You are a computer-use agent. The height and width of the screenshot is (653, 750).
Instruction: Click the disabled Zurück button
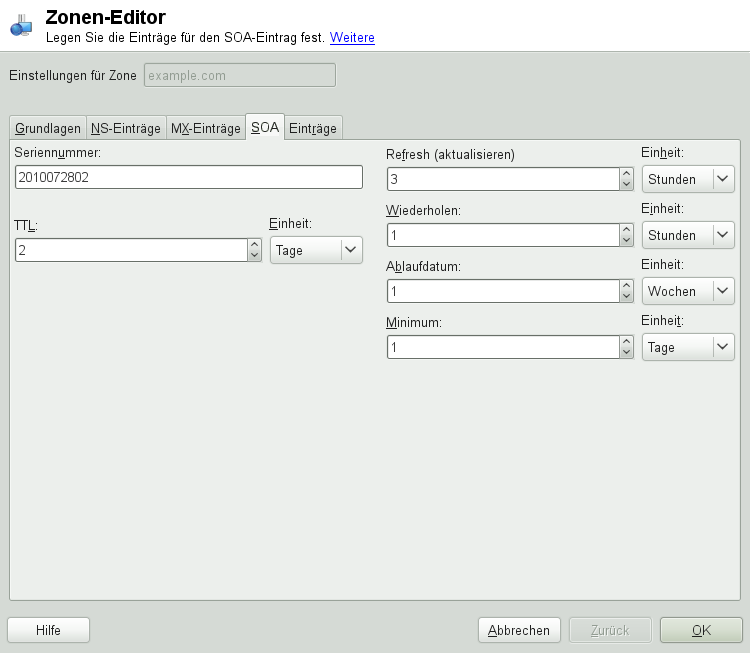point(610,630)
